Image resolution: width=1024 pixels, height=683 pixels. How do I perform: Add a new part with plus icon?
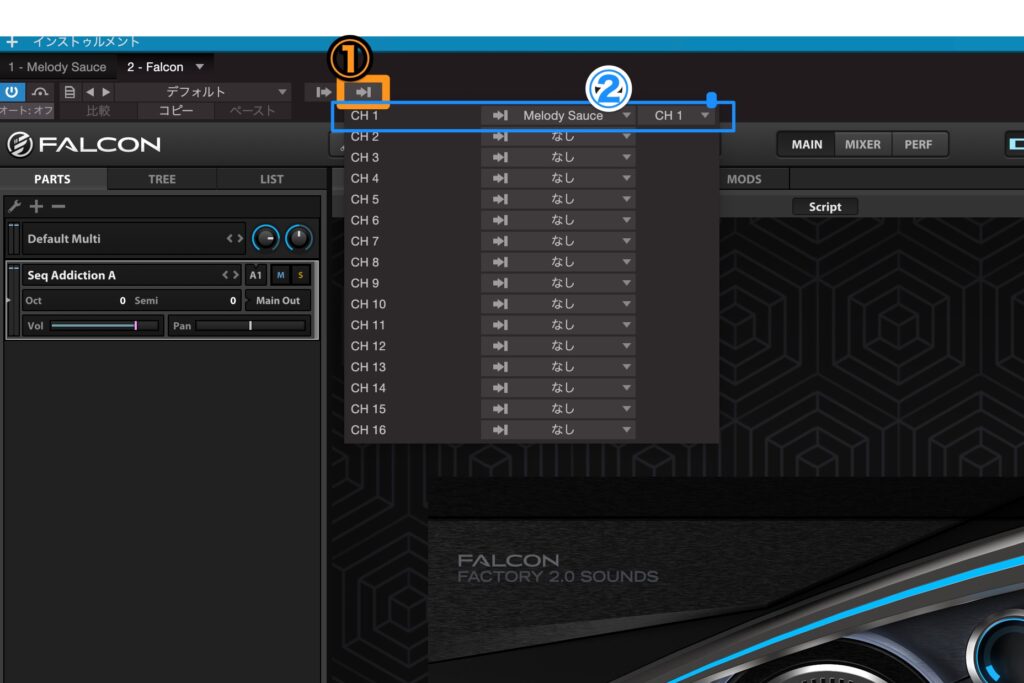[36, 206]
